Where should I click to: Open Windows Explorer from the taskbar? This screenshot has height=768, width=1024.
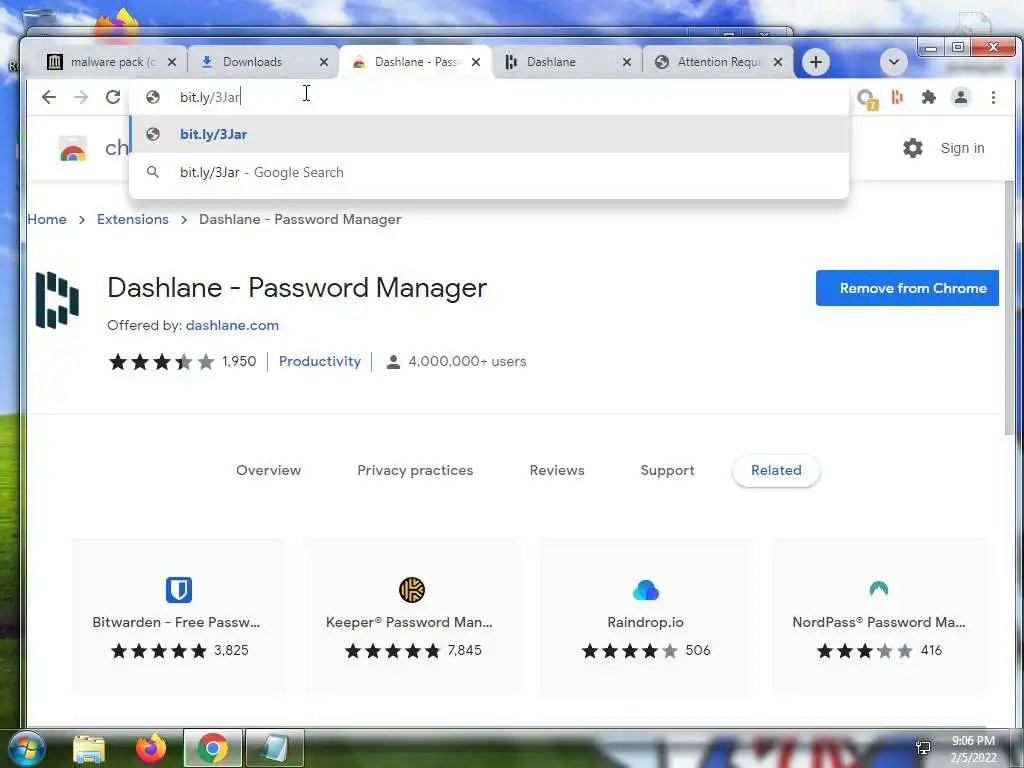89,748
